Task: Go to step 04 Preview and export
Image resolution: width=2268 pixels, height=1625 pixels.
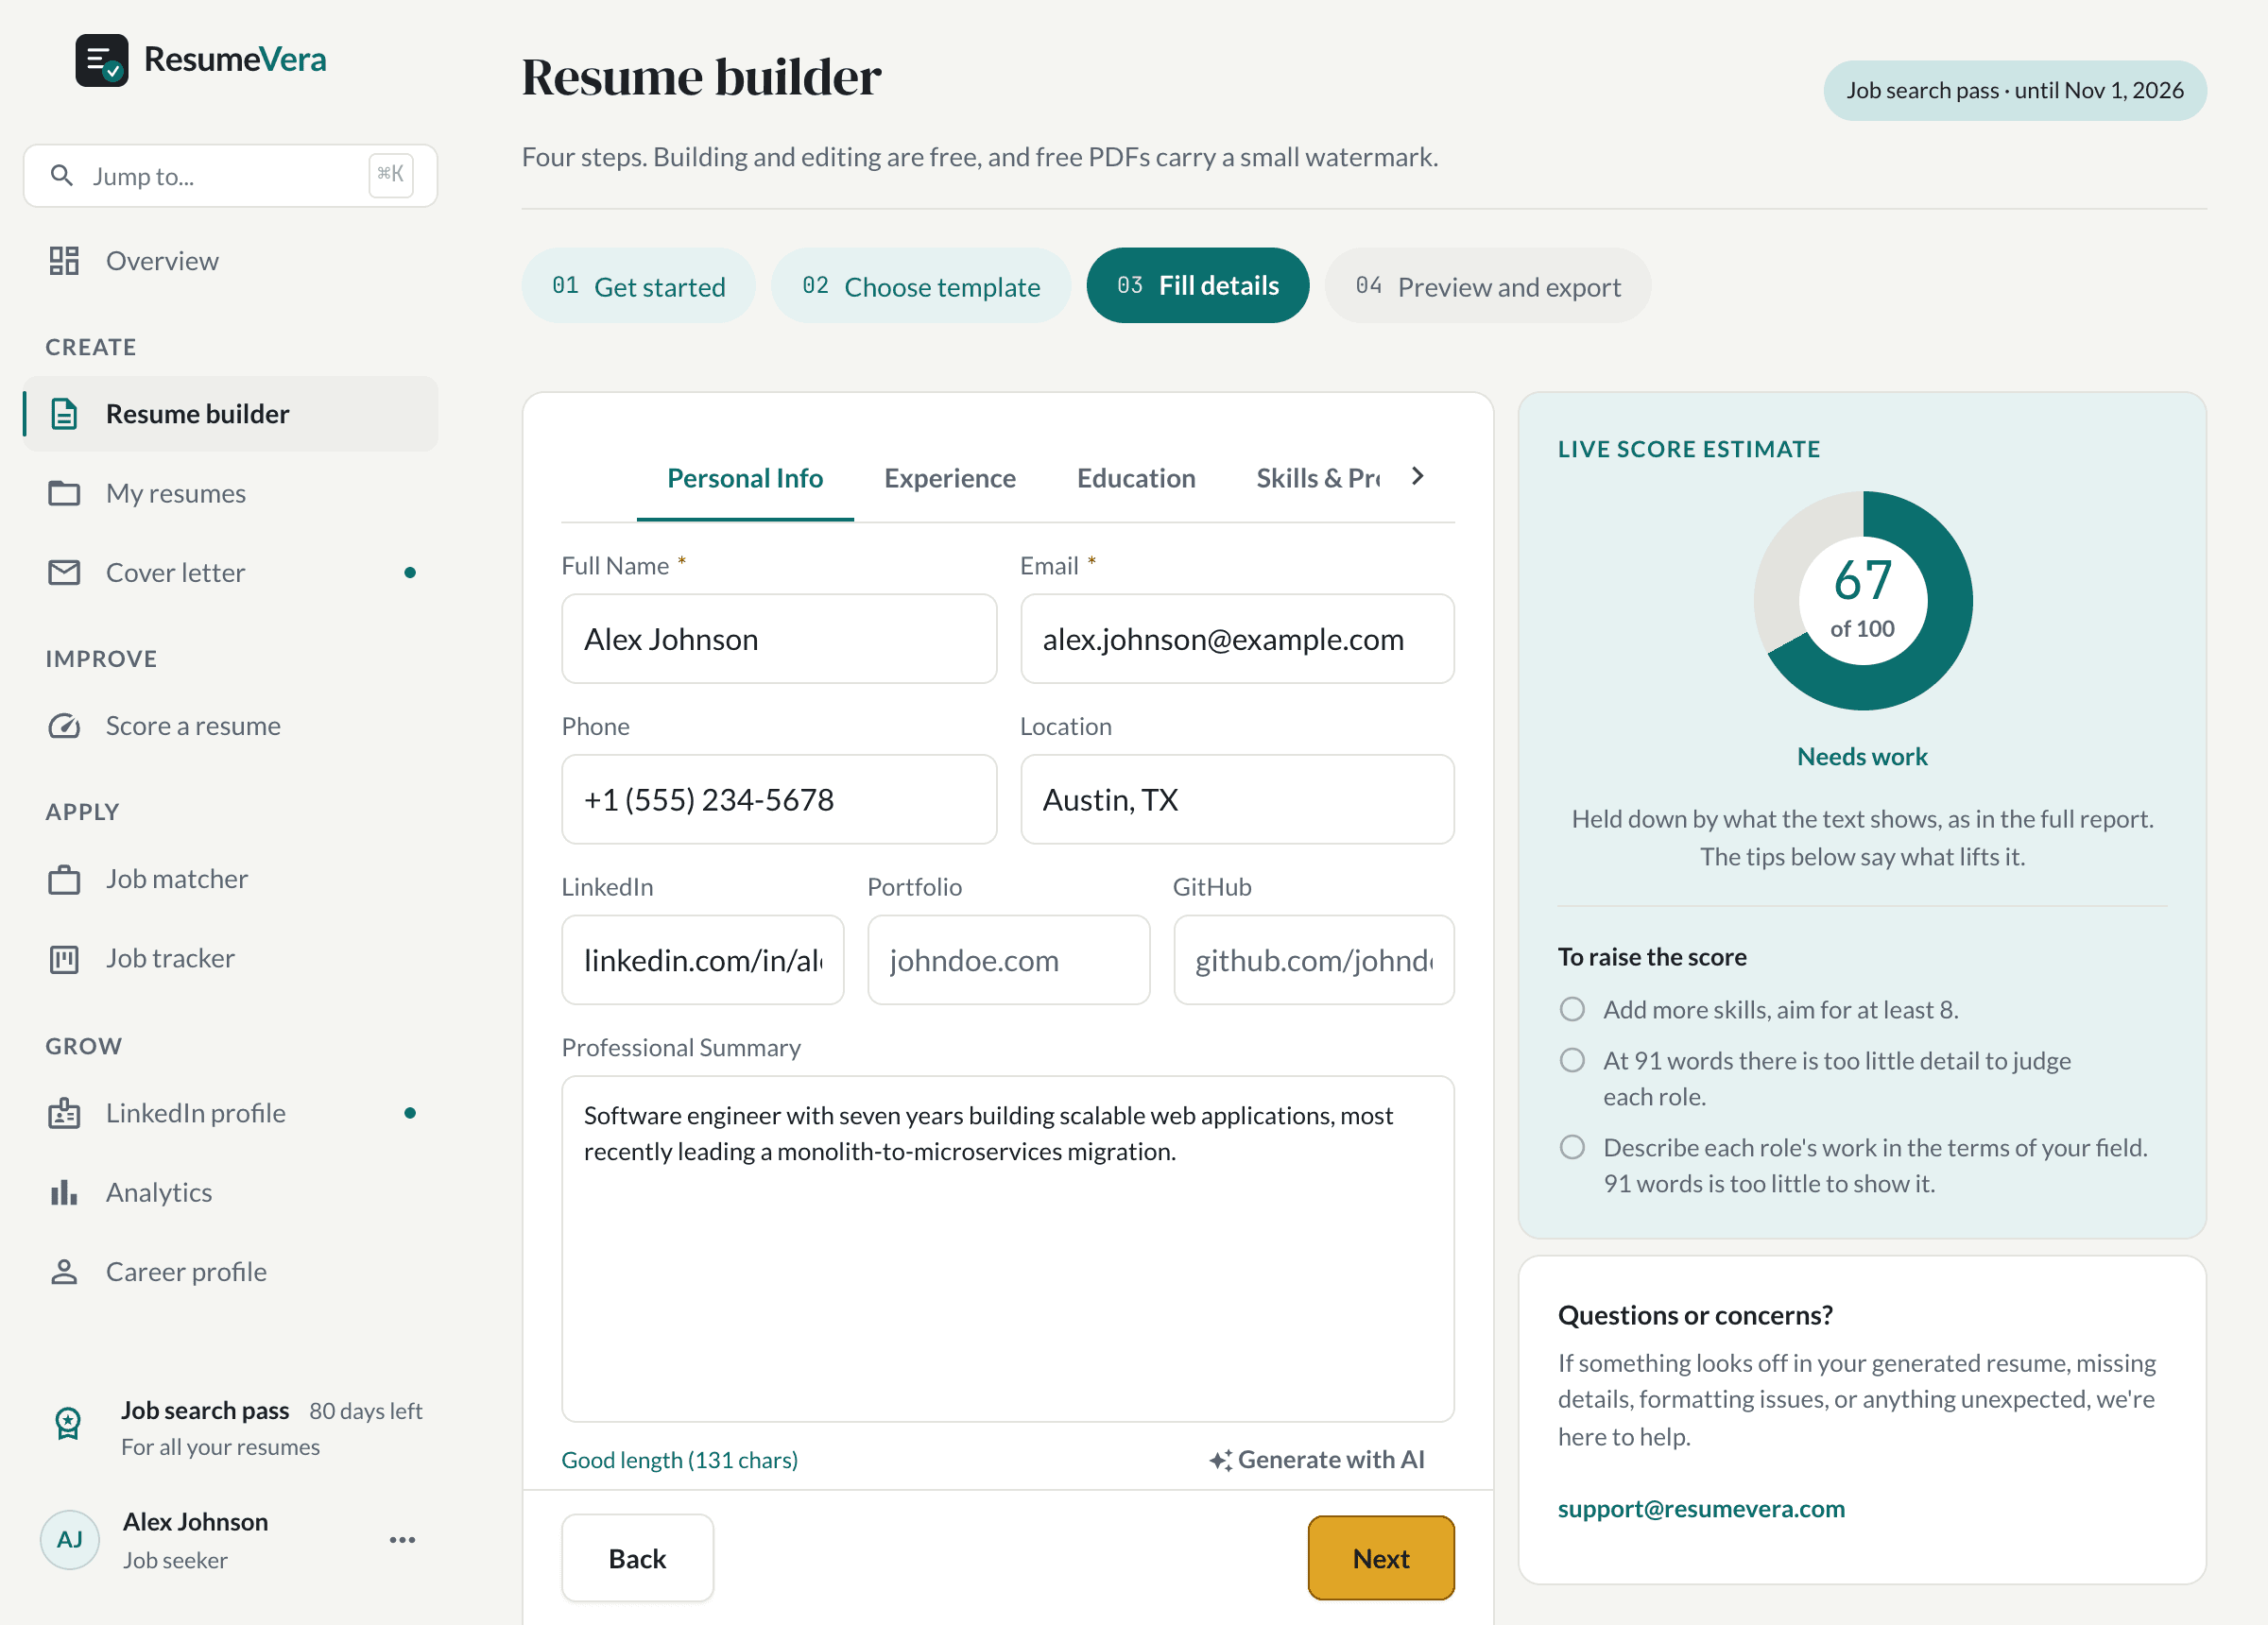Action: pos(1487,286)
